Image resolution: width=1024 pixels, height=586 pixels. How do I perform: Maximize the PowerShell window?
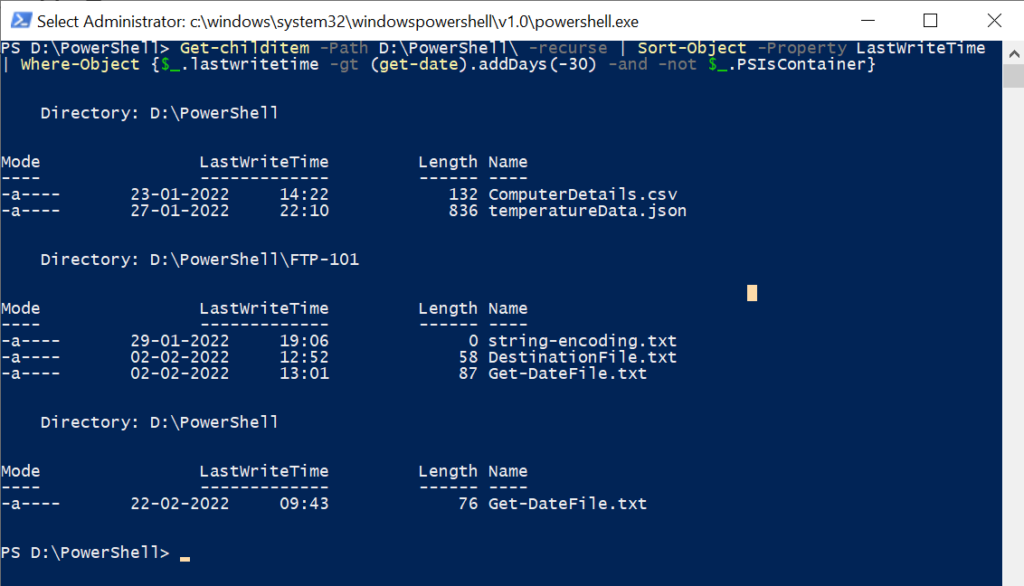[x=932, y=20]
